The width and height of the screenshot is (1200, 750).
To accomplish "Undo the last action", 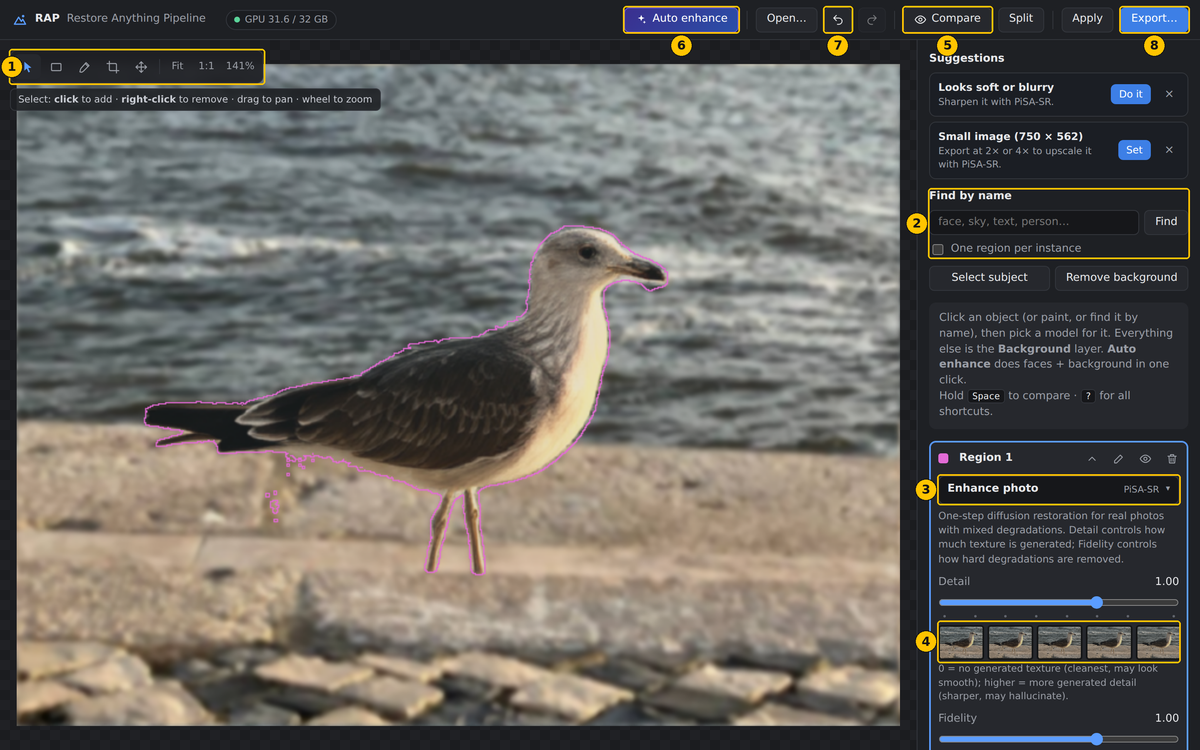I will pos(838,19).
